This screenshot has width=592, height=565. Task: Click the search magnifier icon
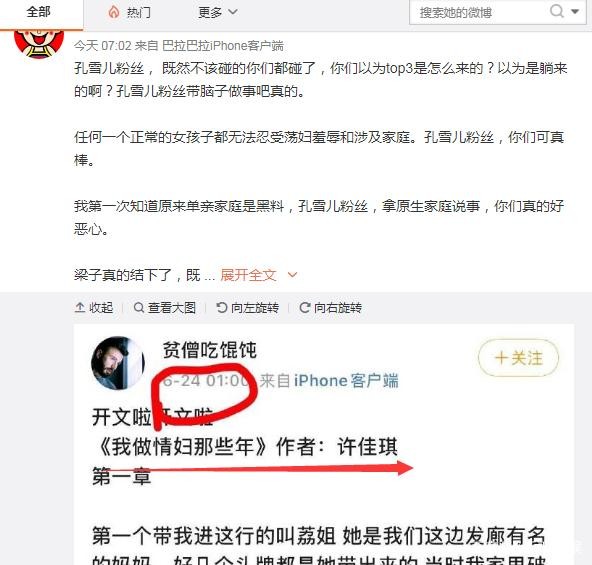(x=557, y=11)
